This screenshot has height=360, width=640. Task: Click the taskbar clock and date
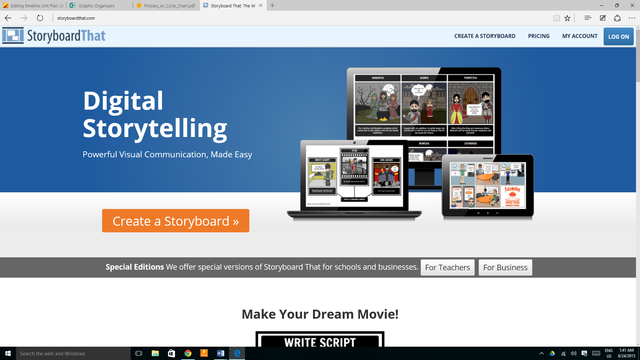click(627, 353)
